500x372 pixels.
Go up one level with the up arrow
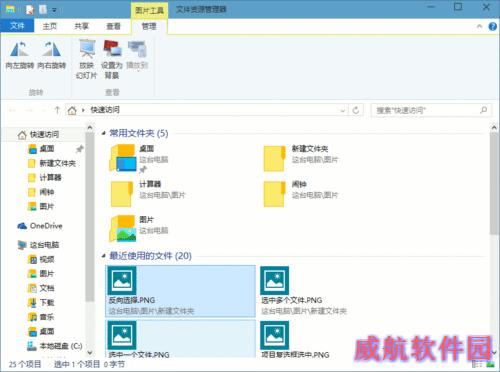click(x=57, y=110)
